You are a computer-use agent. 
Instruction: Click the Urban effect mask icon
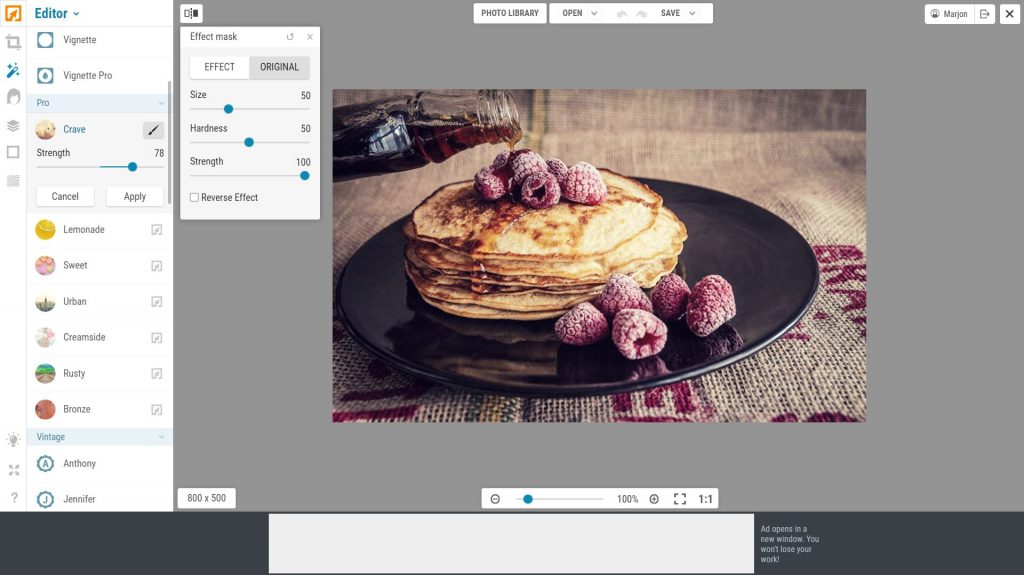[157, 302]
